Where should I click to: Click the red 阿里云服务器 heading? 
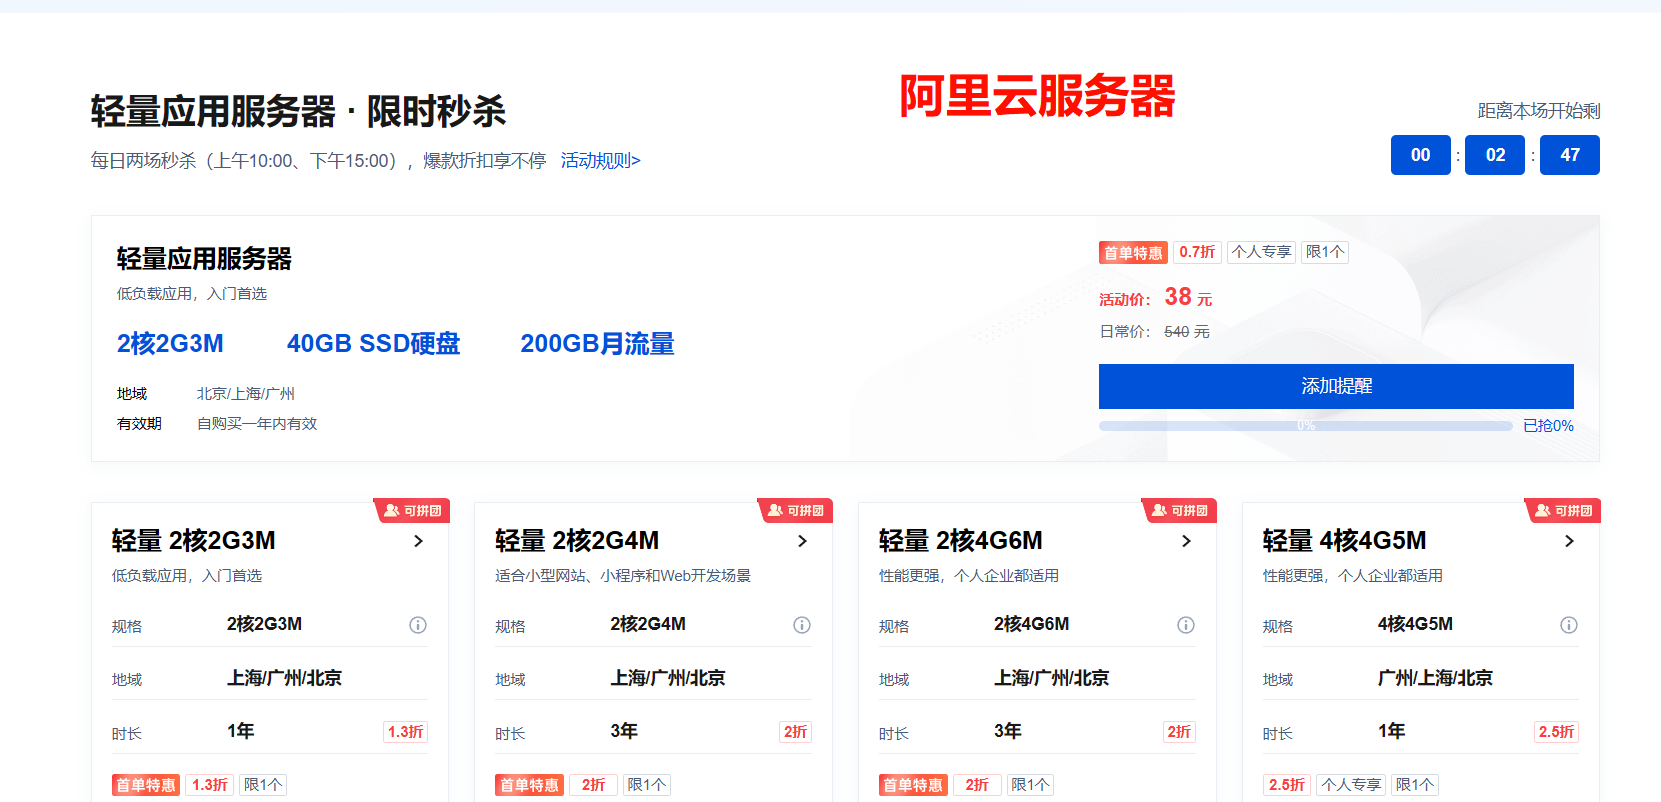coord(1037,97)
